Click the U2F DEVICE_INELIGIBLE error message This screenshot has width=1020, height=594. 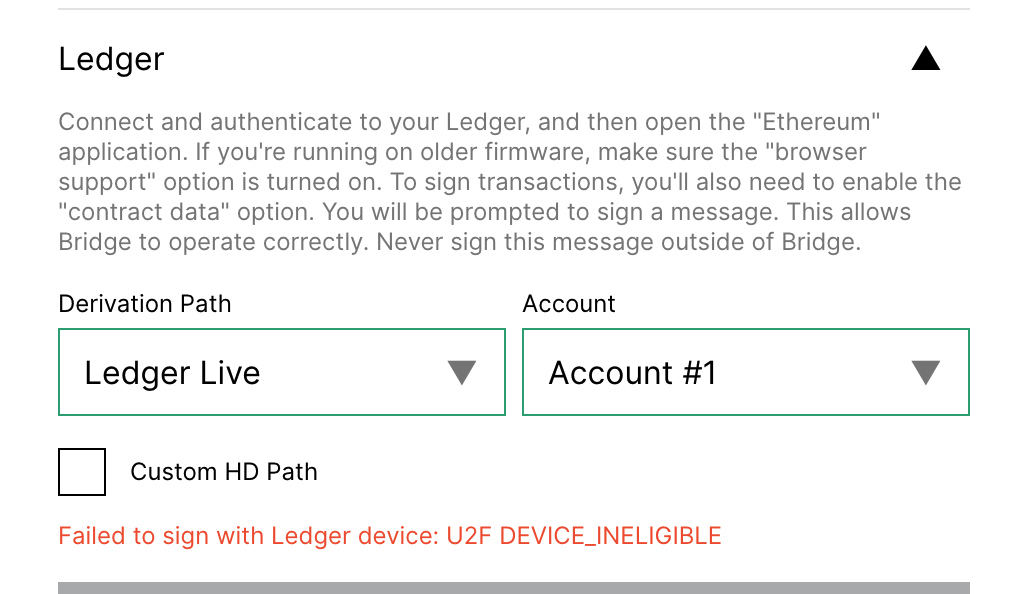pyautogui.click(x=390, y=535)
